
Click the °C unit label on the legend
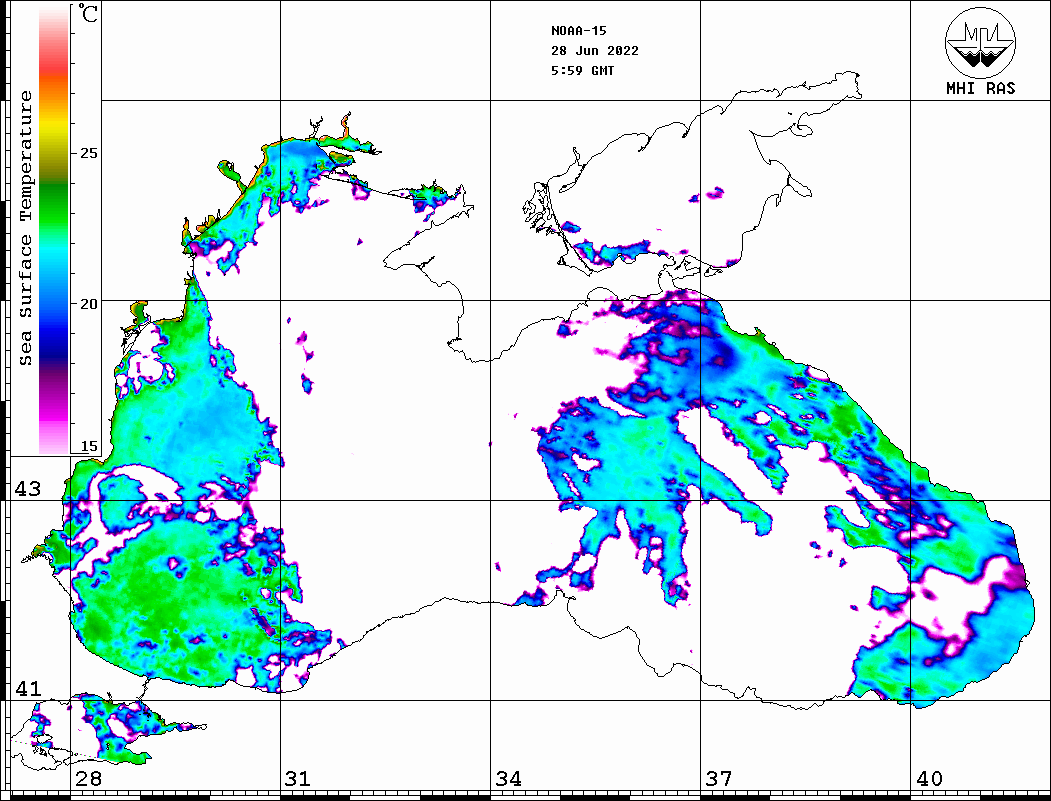pos(88,13)
